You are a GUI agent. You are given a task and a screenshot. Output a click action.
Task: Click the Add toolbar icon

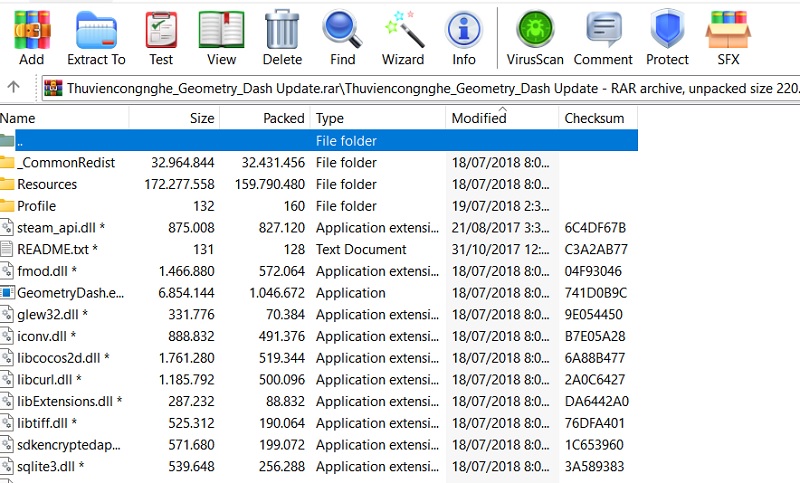click(32, 38)
